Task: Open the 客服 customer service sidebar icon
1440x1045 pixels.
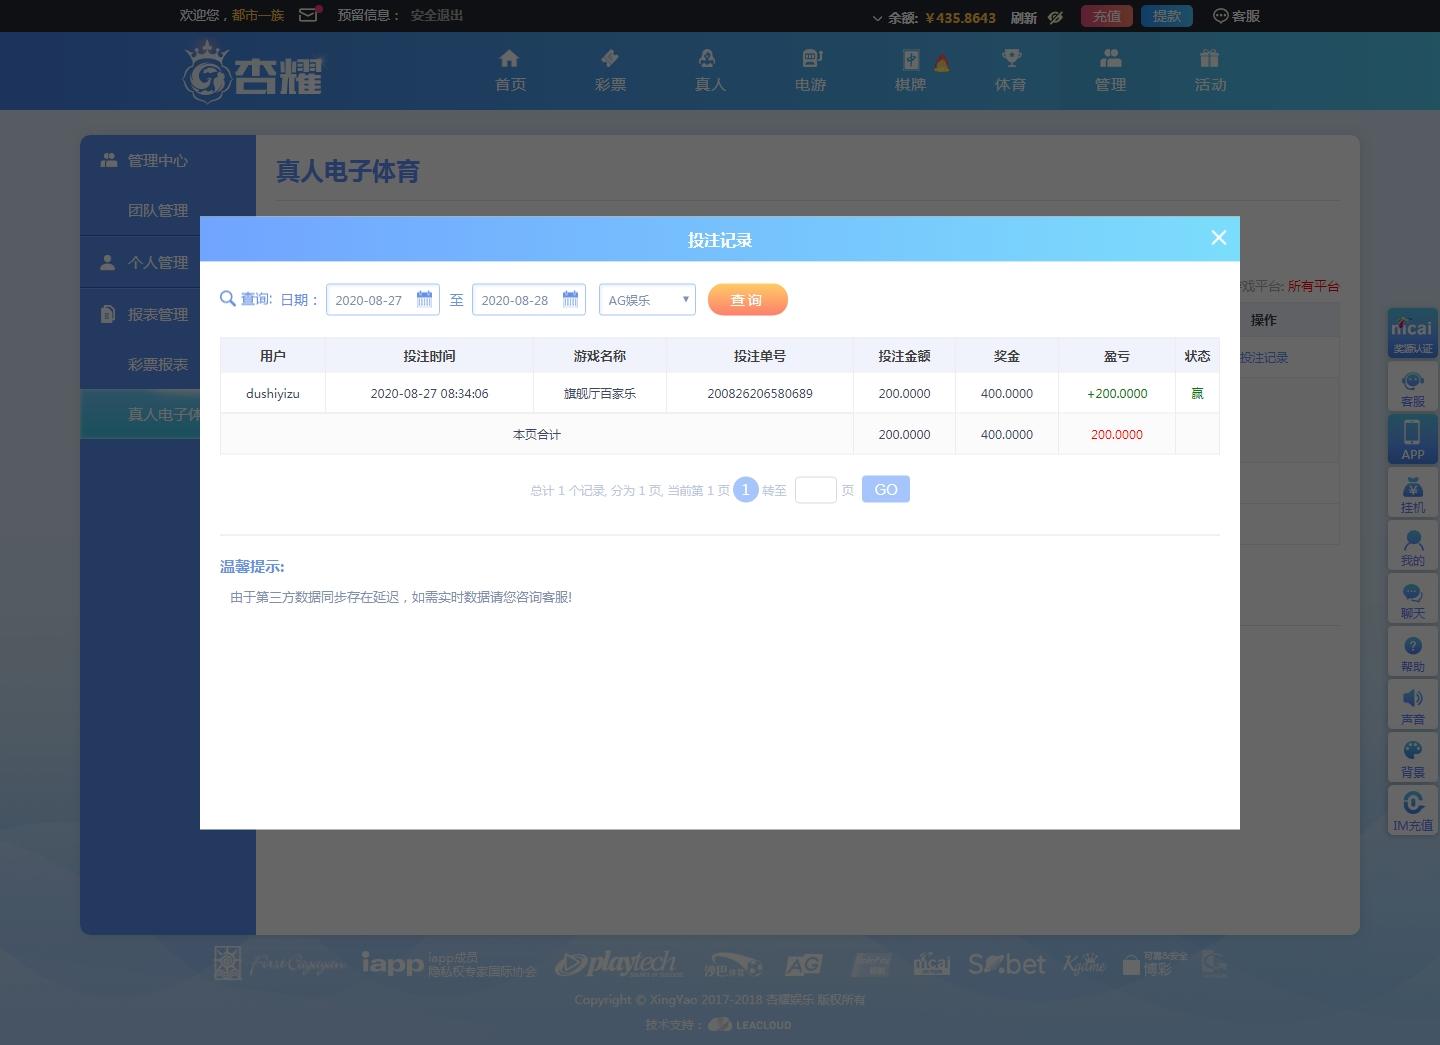Action: [x=1412, y=388]
